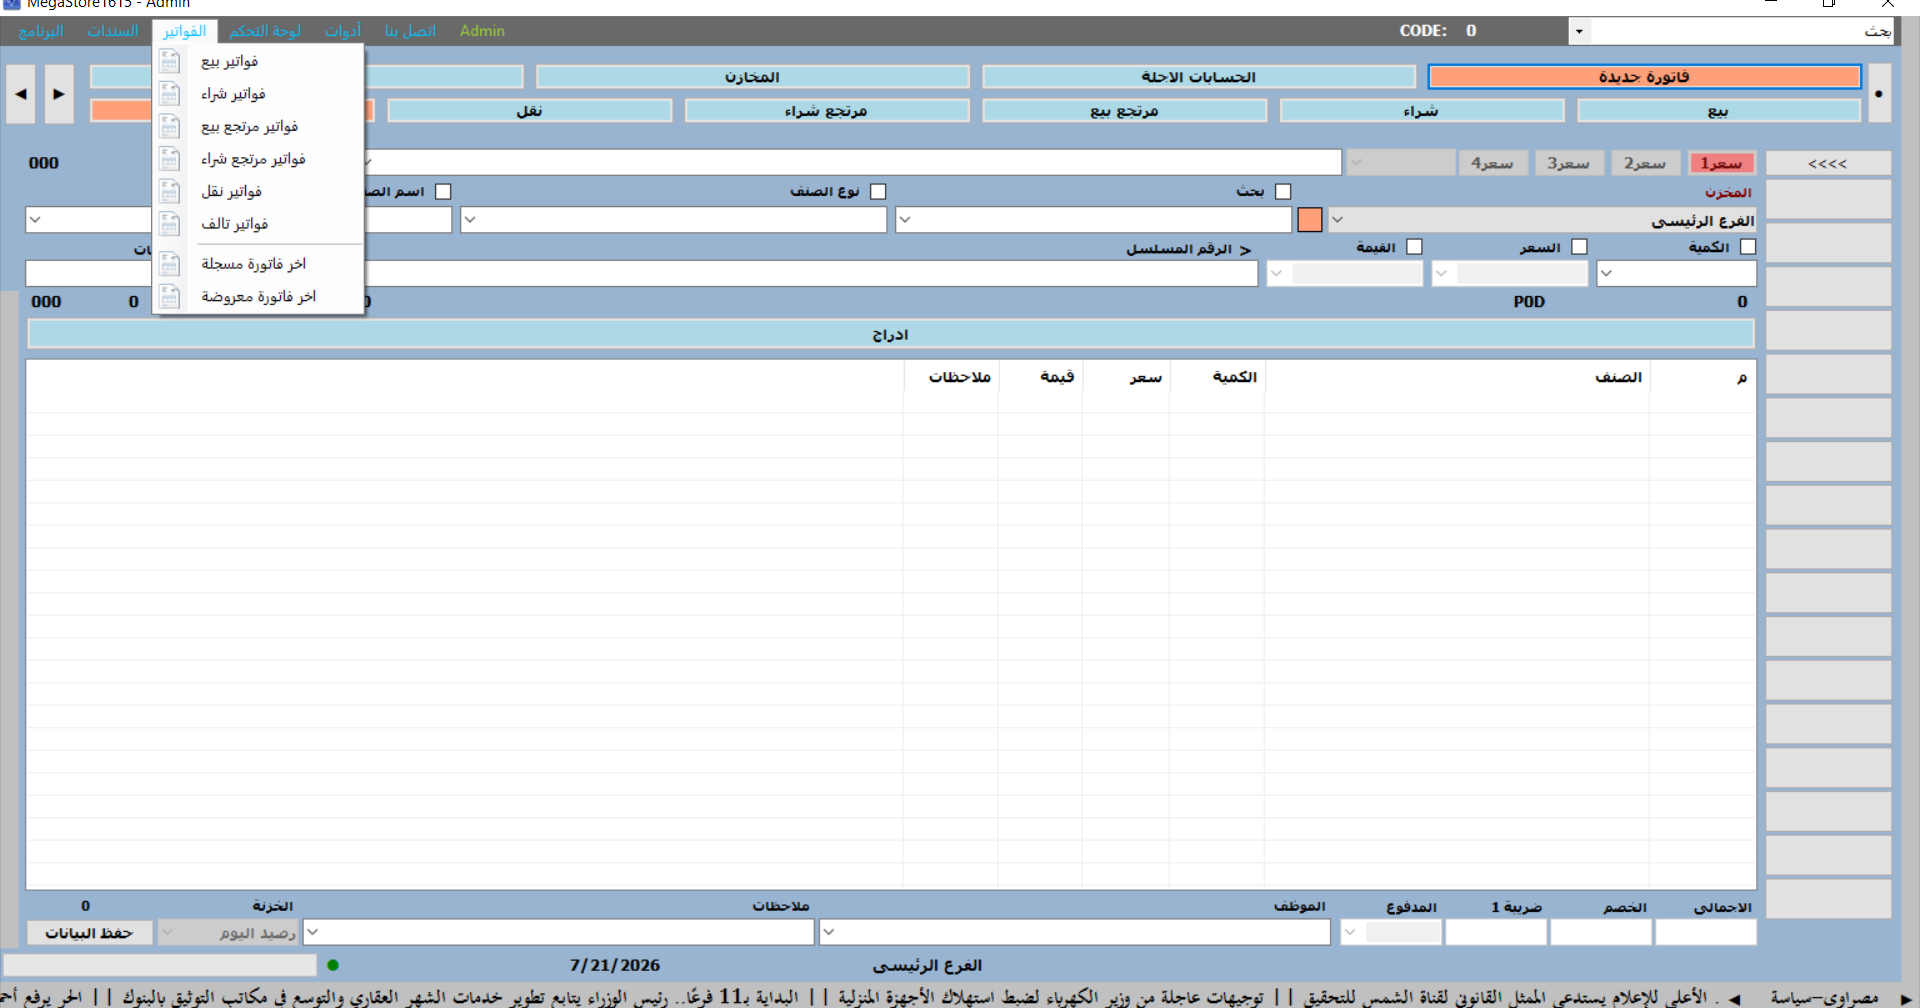Image resolution: width=1920 pixels, height=1008 pixels.
Task: Click the ضريبة 1 tax input field
Action: tap(1496, 932)
